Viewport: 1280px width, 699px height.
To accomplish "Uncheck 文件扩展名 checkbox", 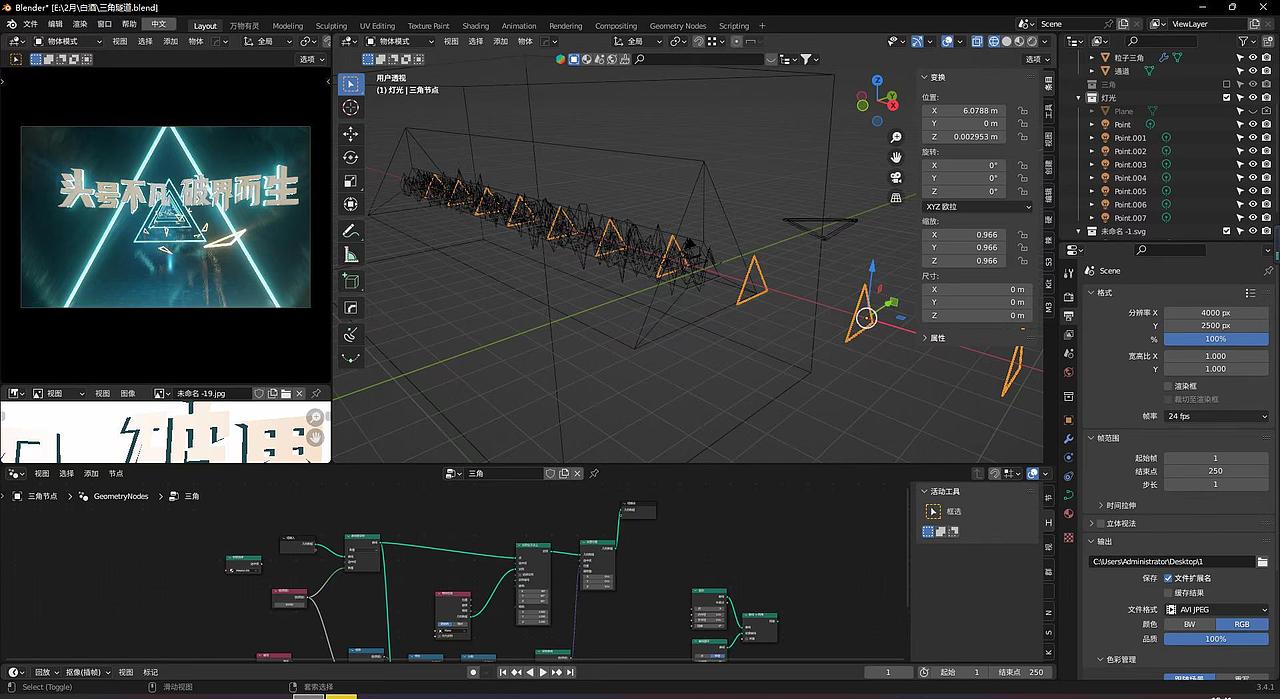I will 1168,578.
